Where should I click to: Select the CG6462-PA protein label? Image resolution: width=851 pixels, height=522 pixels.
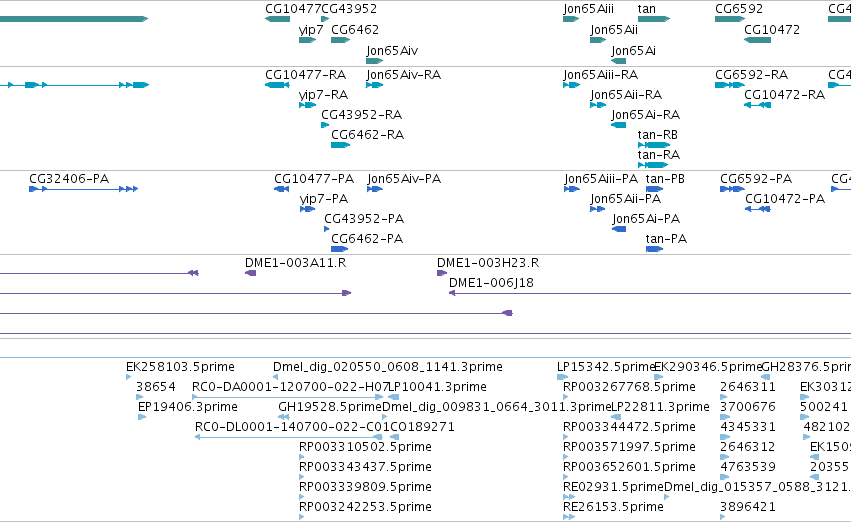[367, 239]
